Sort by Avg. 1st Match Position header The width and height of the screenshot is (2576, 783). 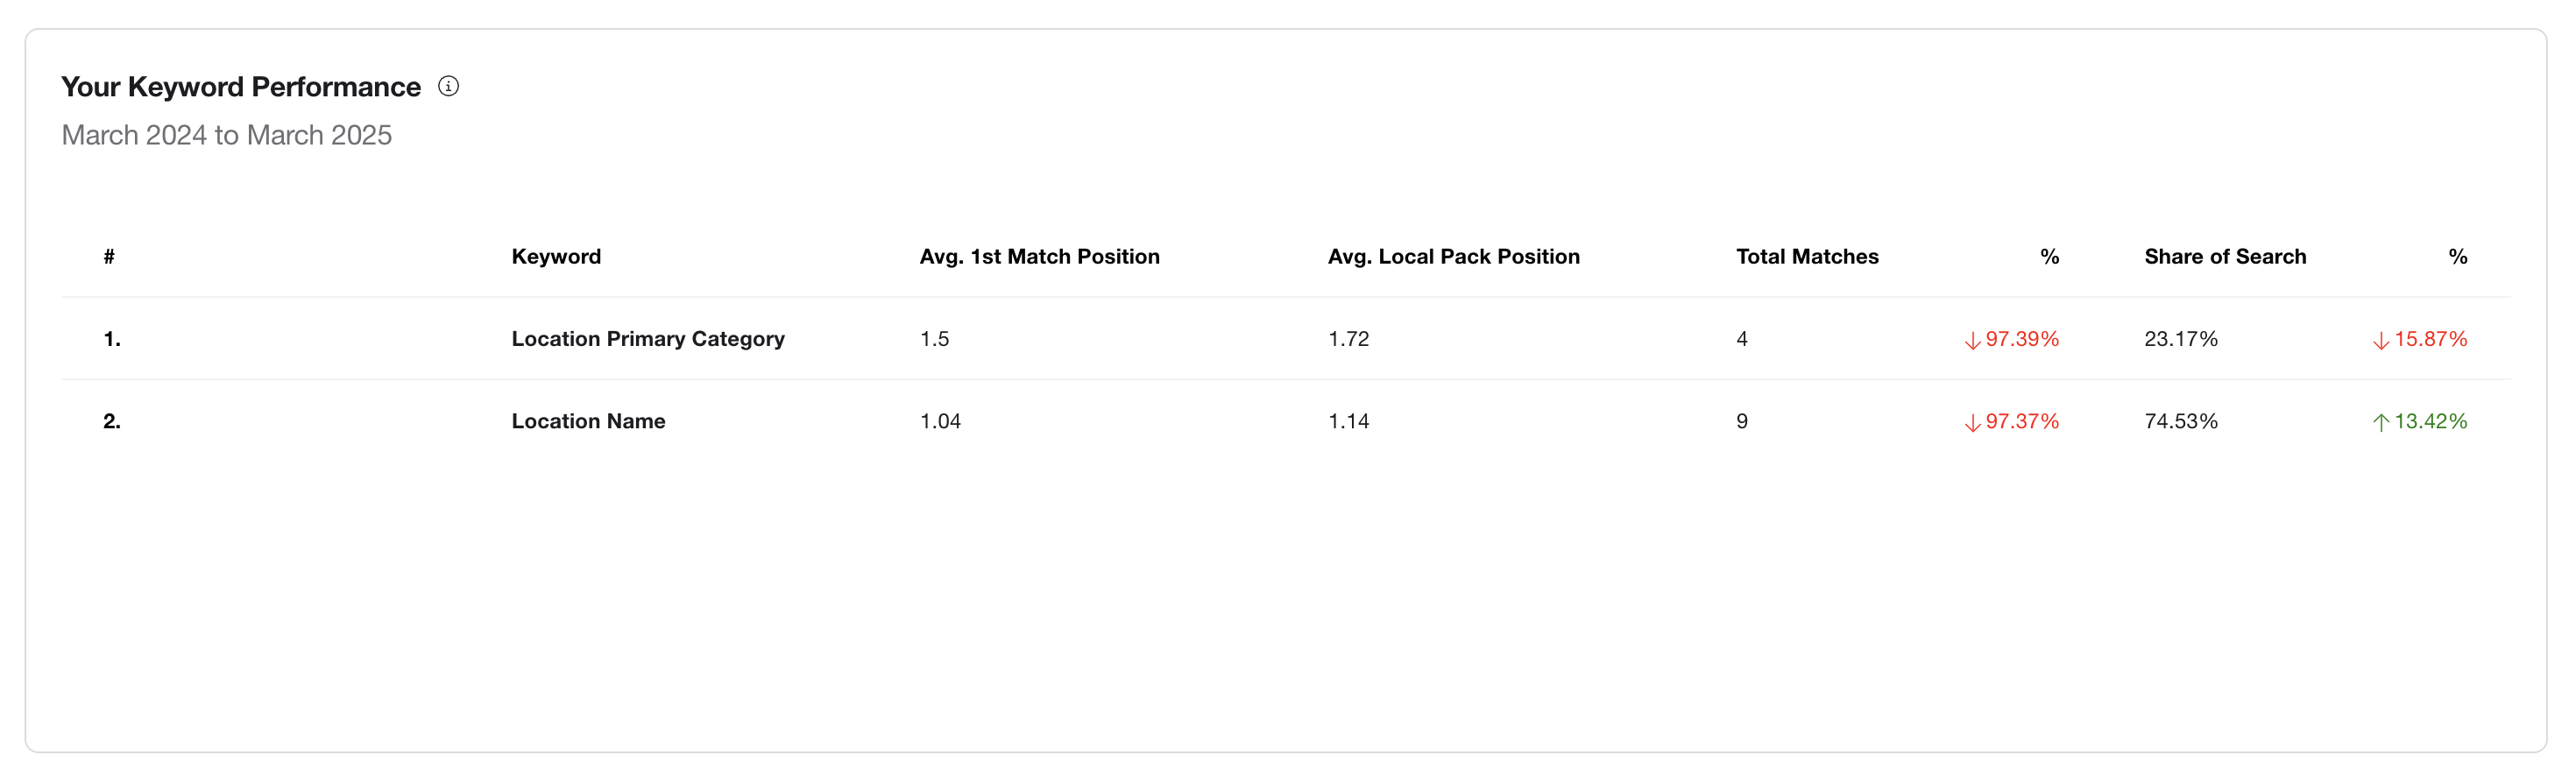click(x=1039, y=256)
